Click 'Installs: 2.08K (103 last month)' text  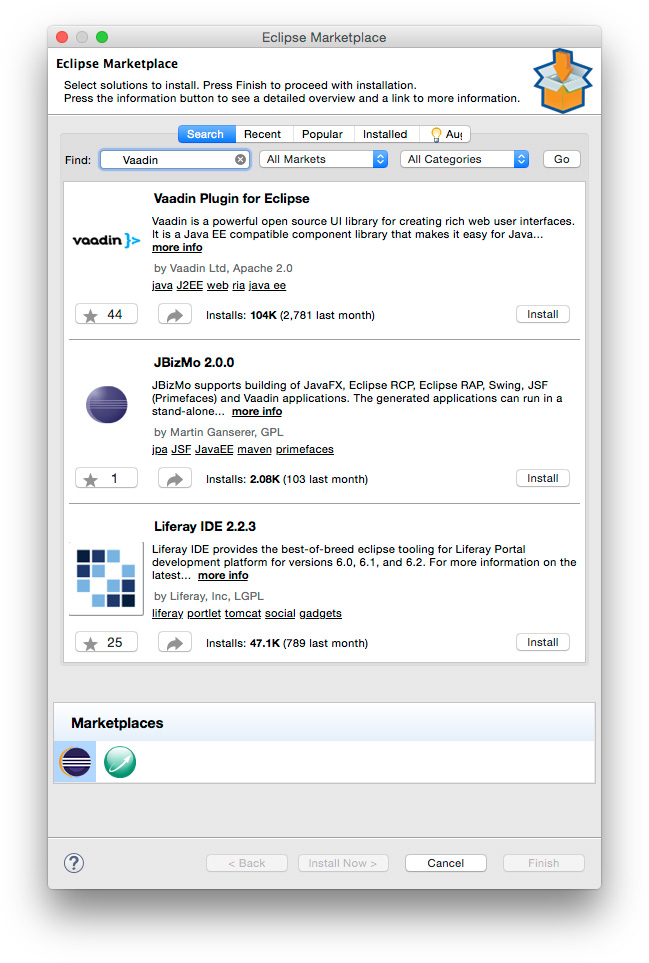[287, 479]
